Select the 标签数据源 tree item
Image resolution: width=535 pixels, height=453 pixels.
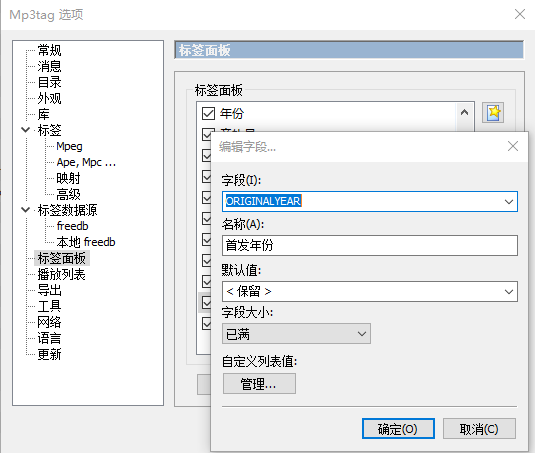[68, 210]
